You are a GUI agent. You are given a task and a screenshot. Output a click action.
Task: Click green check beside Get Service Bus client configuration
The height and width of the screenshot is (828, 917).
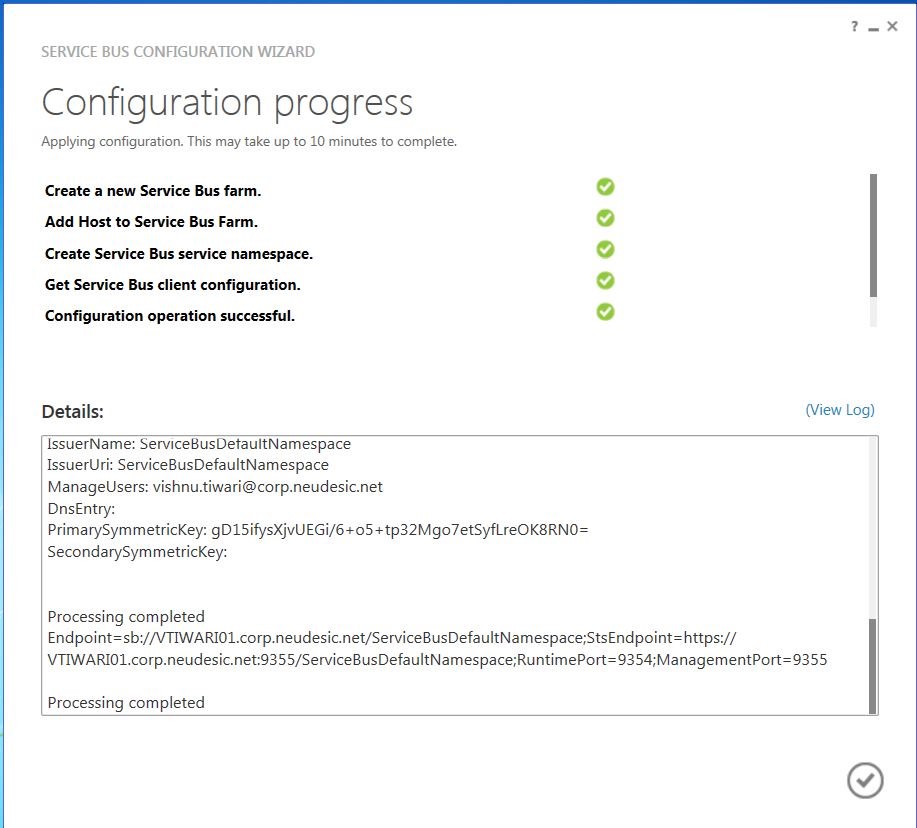[605, 281]
